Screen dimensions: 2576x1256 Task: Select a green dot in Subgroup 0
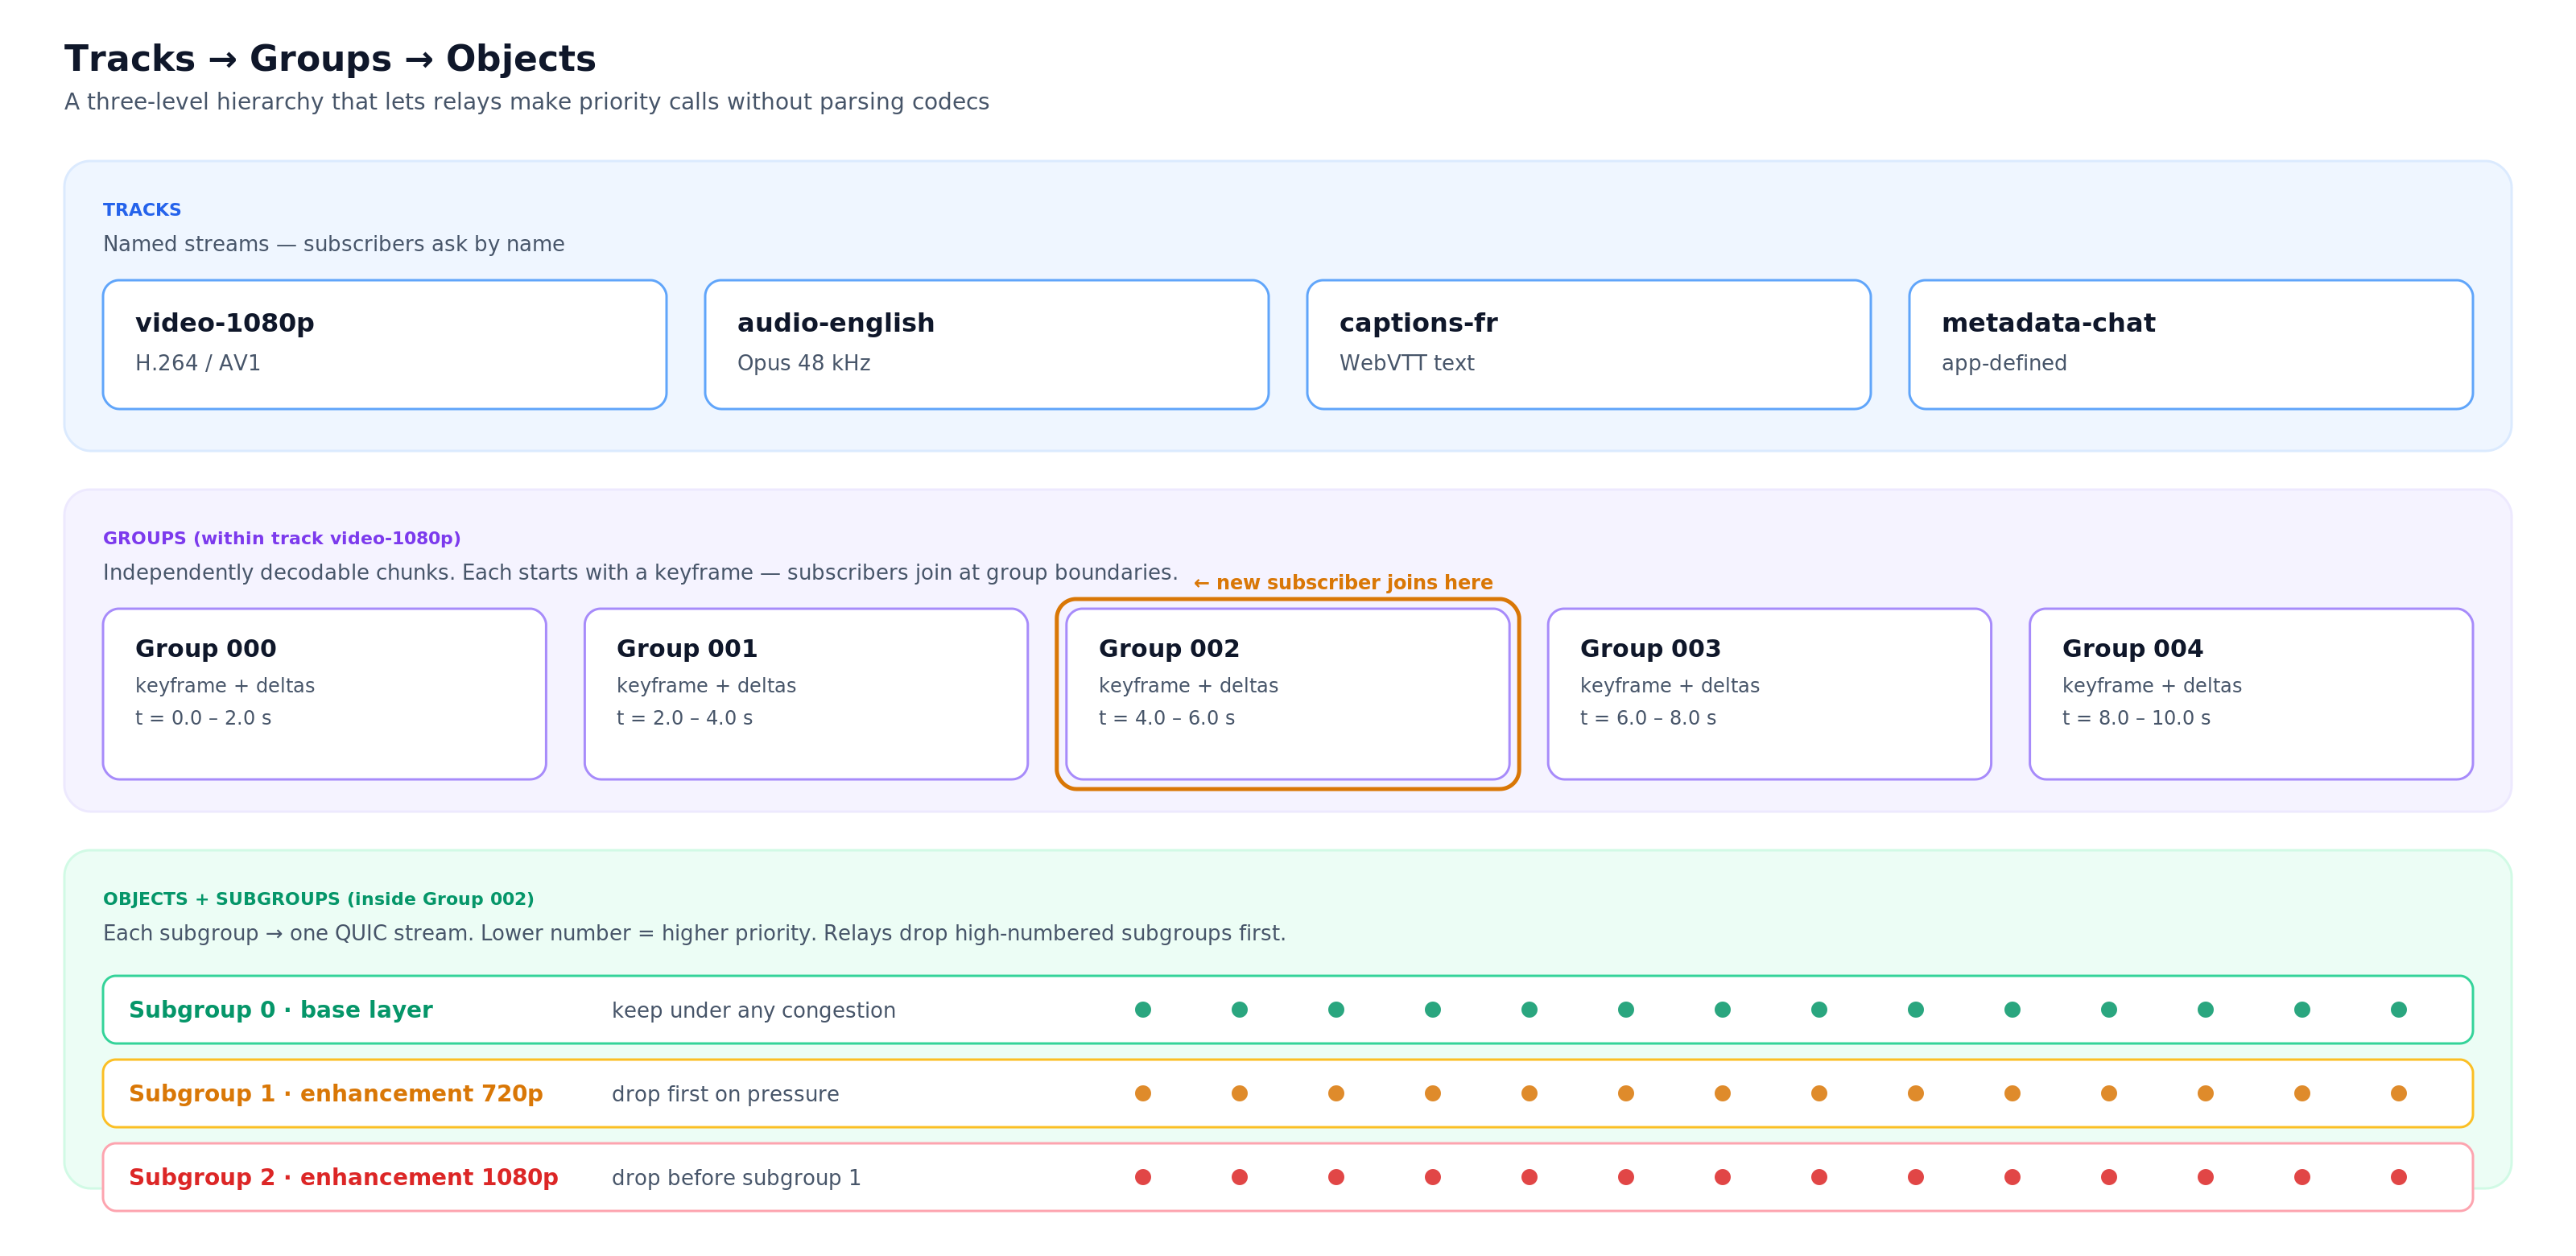pyautogui.click(x=1528, y=1010)
